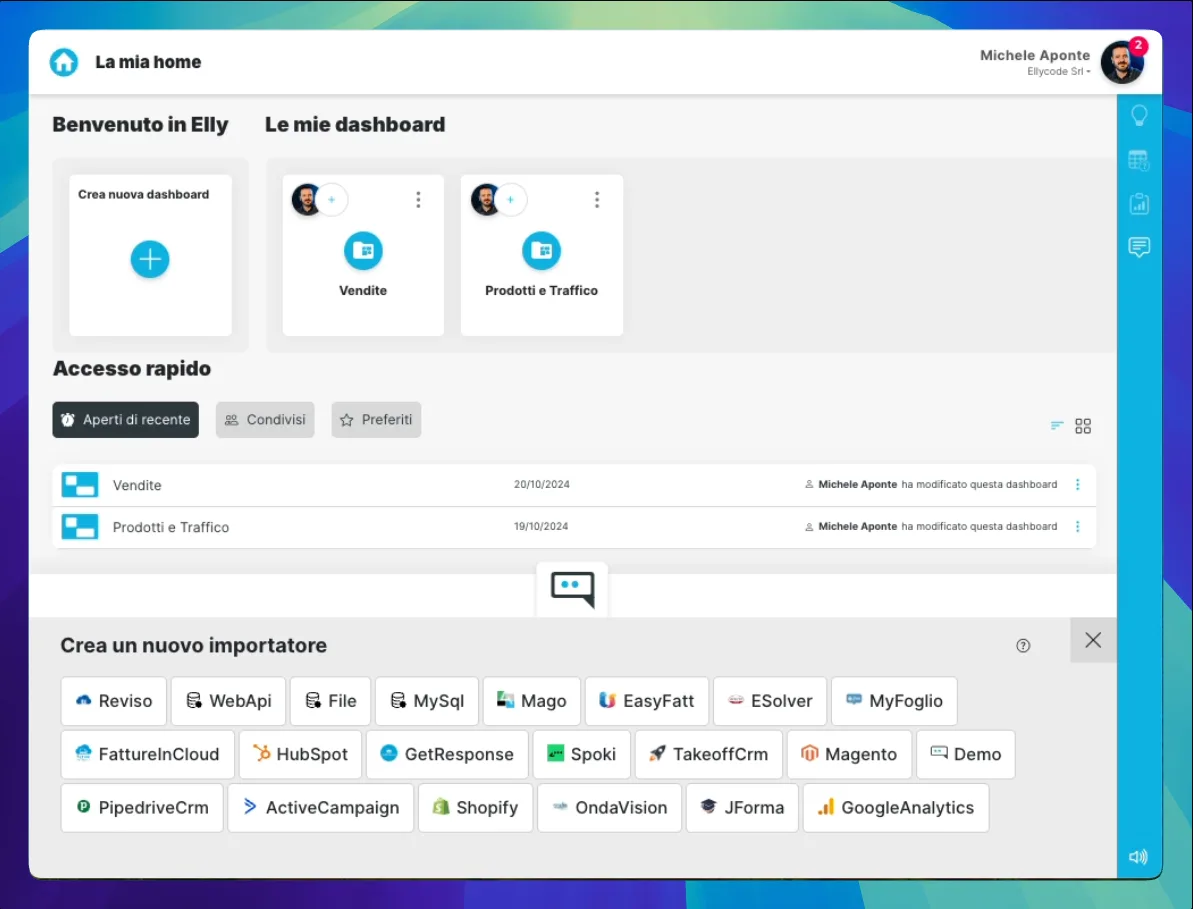Open the data table icon in sidebar

[x=1139, y=160]
